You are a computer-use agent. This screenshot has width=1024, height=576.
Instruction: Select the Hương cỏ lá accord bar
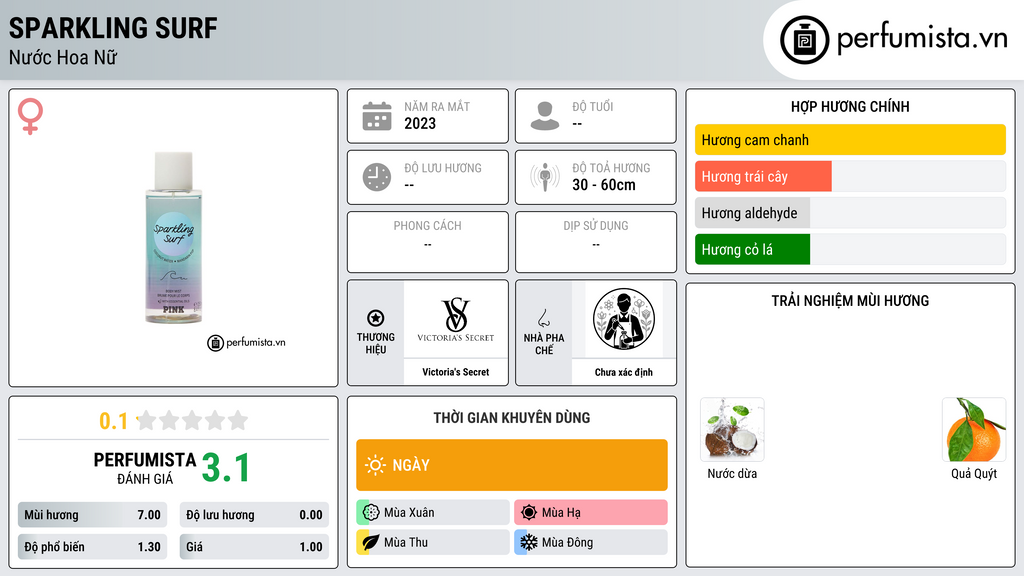[x=850, y=249]
